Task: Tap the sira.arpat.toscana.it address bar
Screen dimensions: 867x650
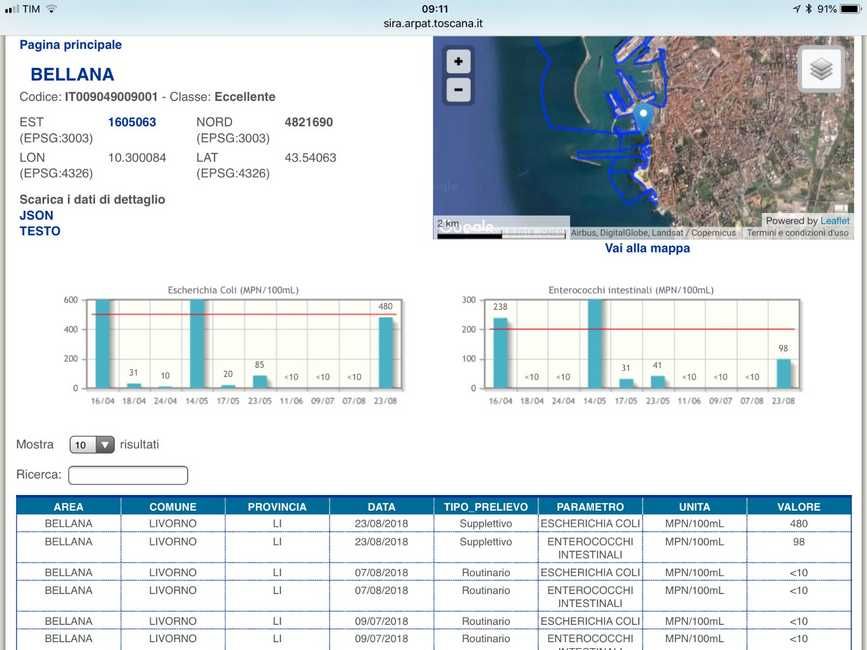Action: [433, 23]
